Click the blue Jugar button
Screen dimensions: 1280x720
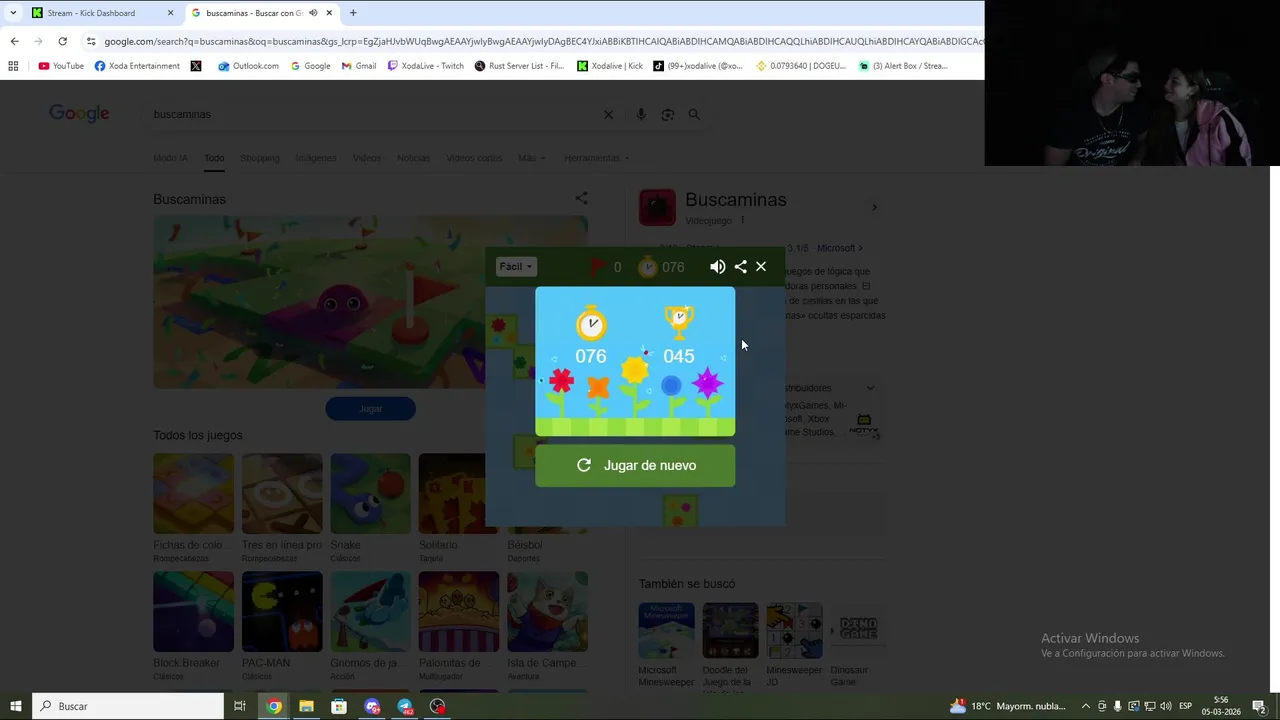tap(370, 408)
